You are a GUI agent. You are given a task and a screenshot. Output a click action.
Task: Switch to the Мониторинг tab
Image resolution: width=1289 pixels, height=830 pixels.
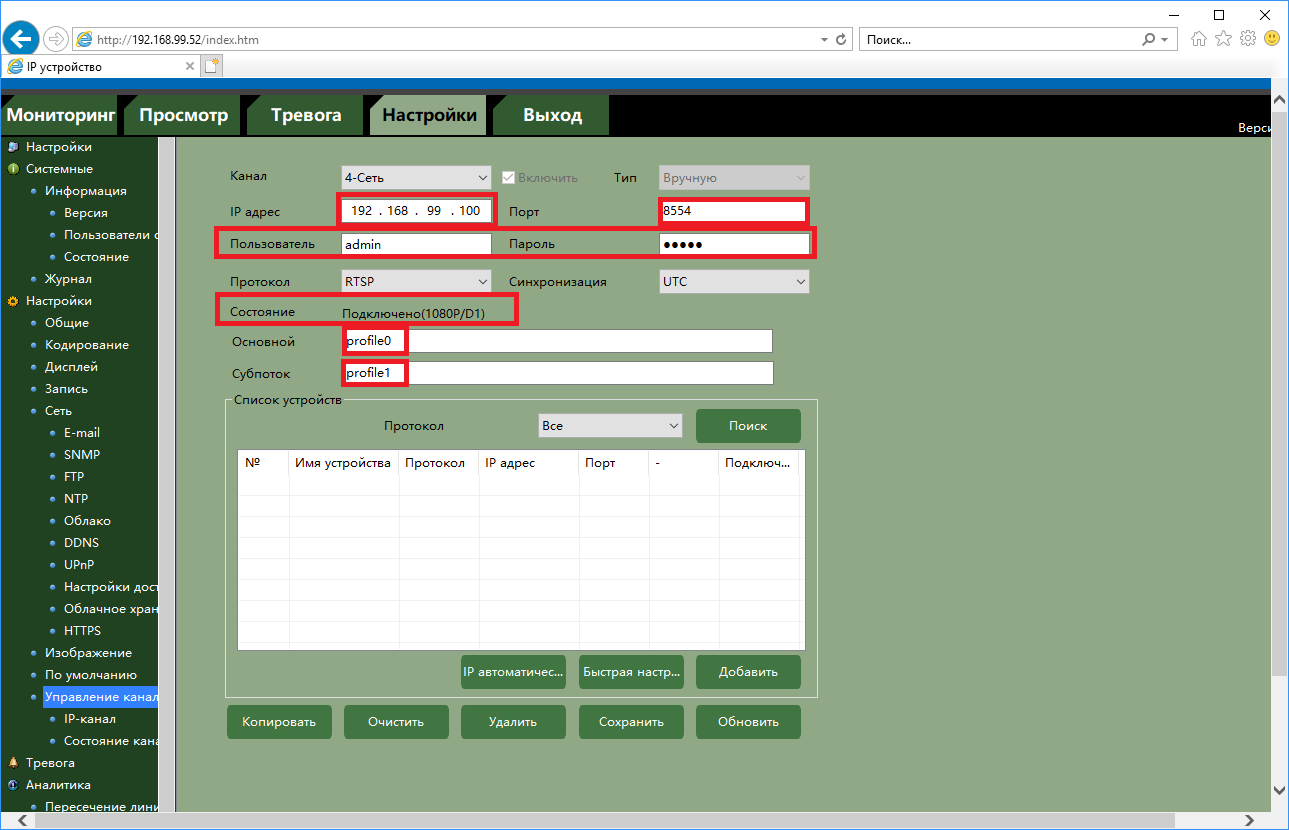tap(61, 115)
